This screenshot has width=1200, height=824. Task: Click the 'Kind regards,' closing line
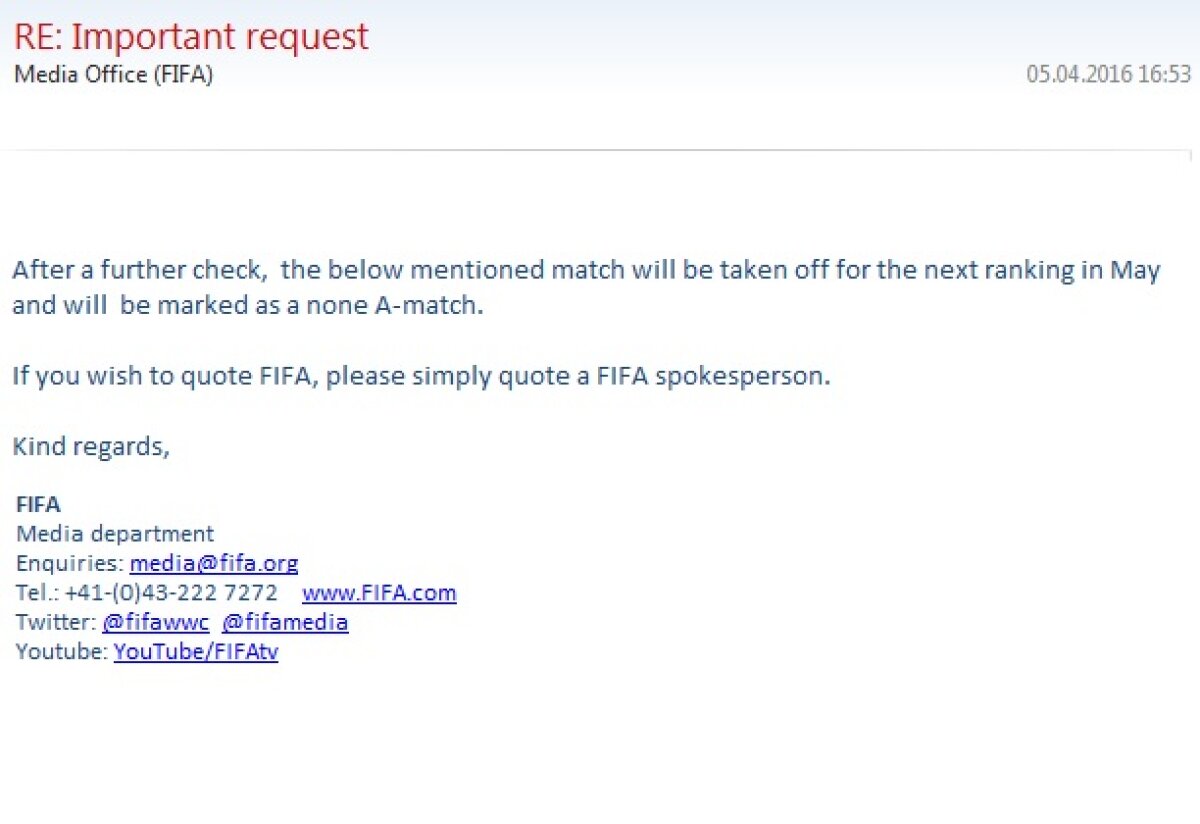[91, 446]
